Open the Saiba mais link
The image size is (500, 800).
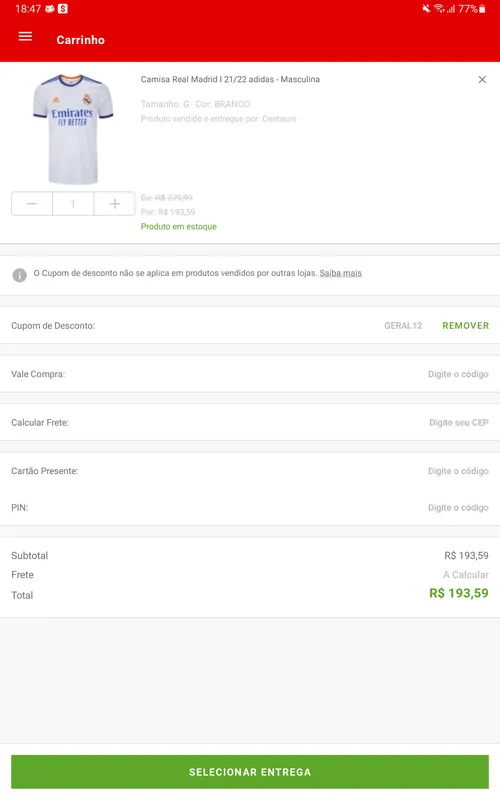point(340,273)
